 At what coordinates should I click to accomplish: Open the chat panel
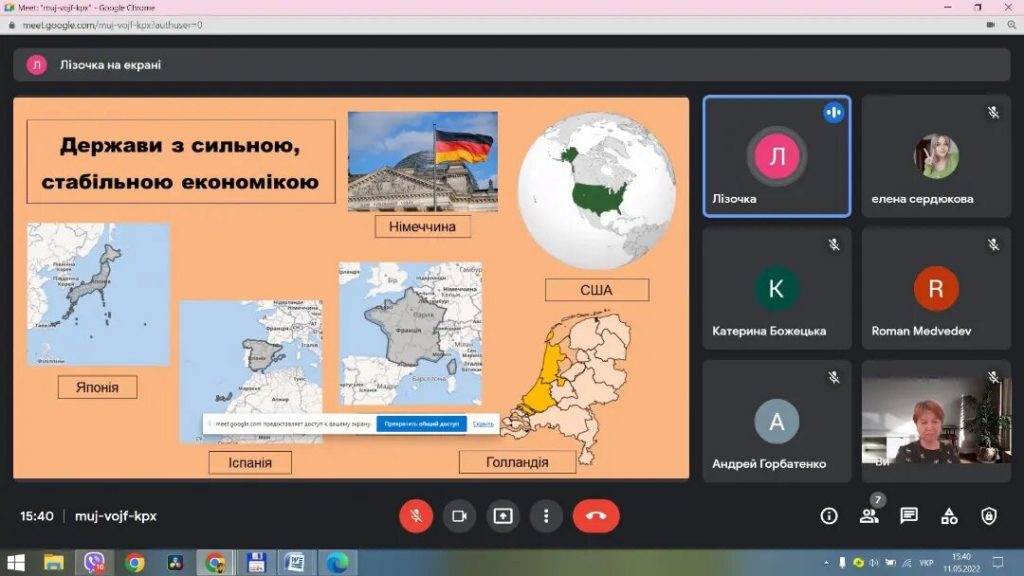pyautogui.click(x=908, y=516)
